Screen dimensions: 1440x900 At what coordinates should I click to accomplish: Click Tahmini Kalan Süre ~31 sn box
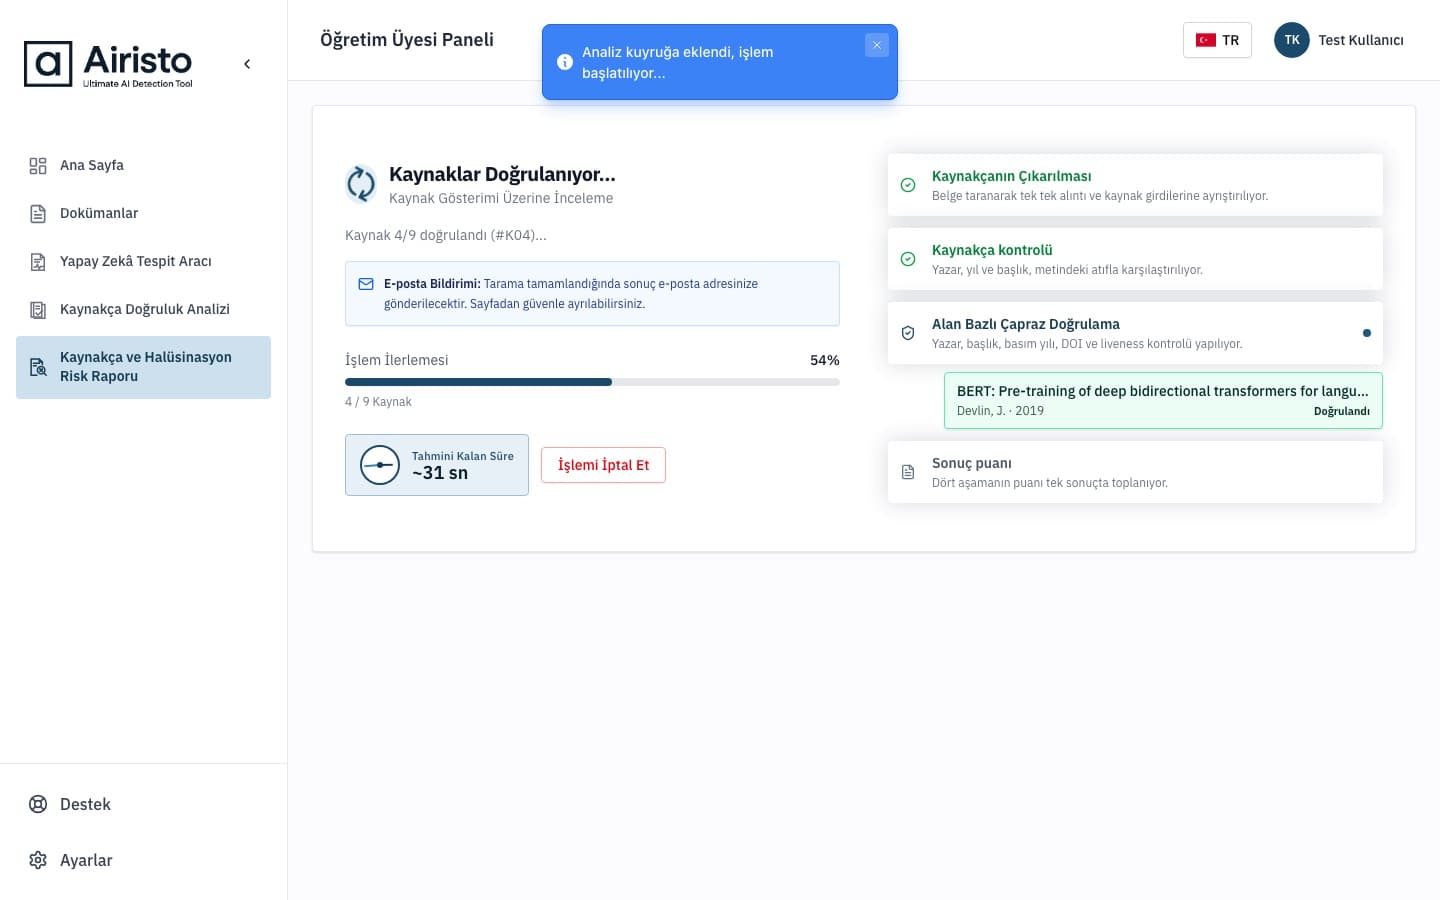coord(437,465)
